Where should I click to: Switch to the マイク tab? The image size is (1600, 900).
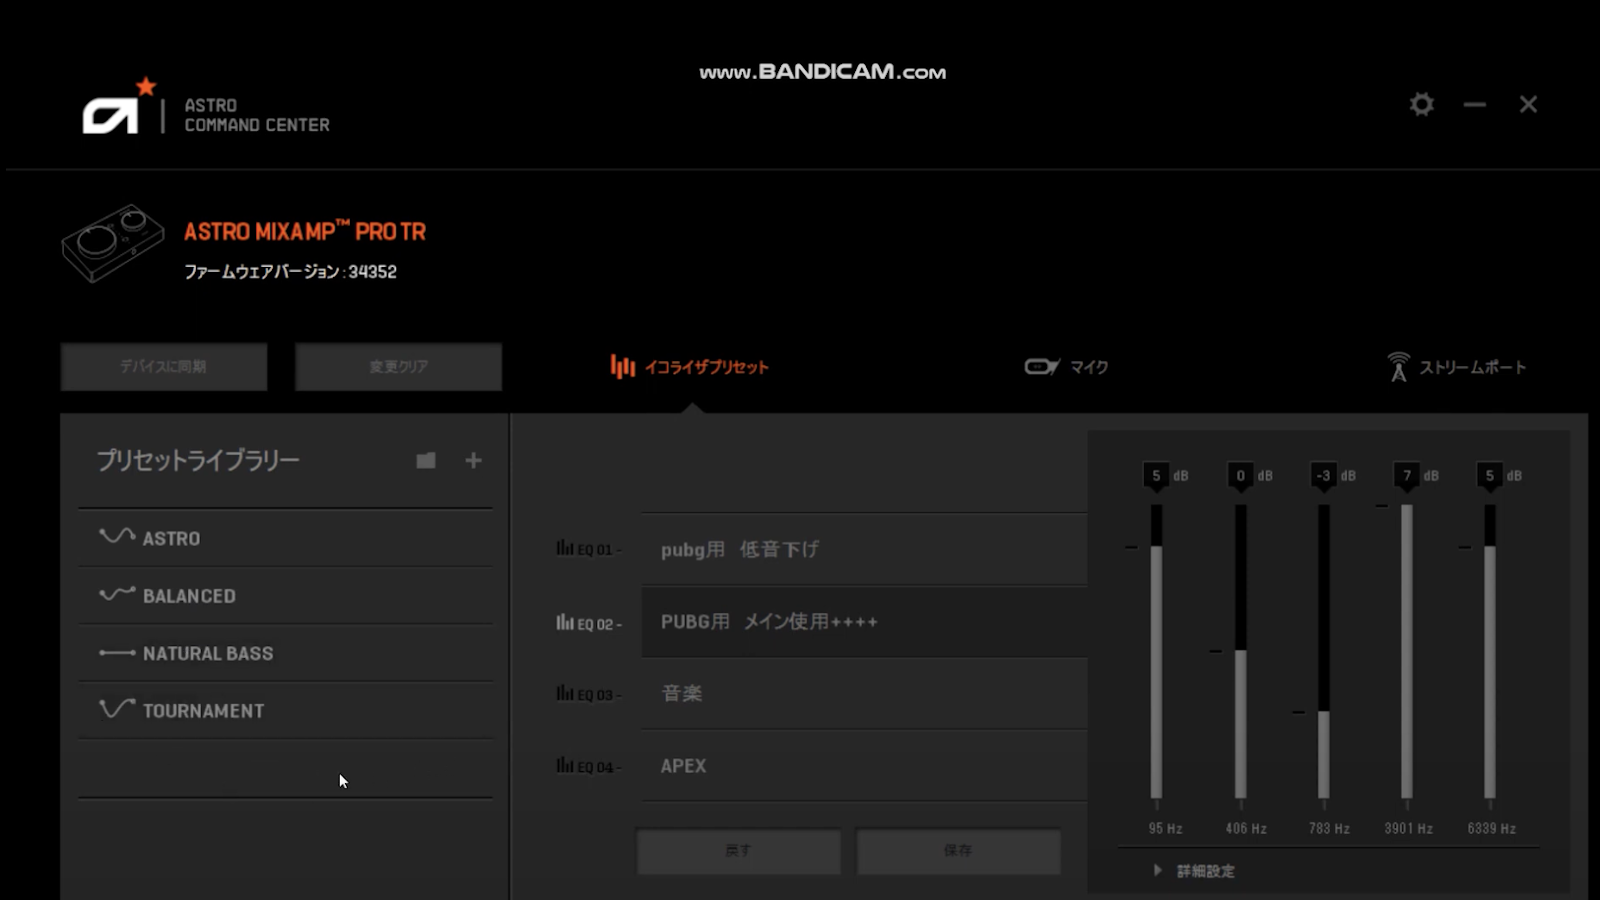coord(1066,367)
